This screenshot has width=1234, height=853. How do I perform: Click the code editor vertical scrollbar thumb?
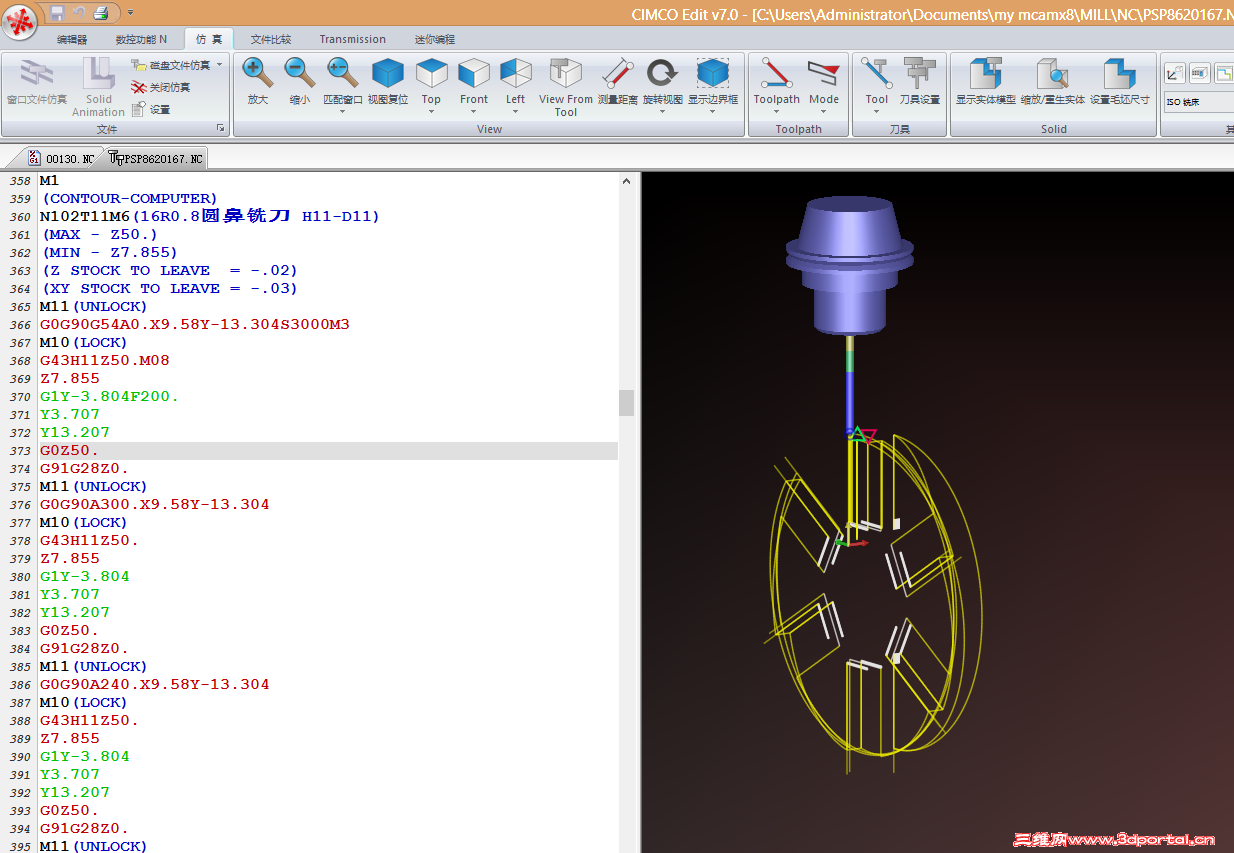[x=627, y=402]
